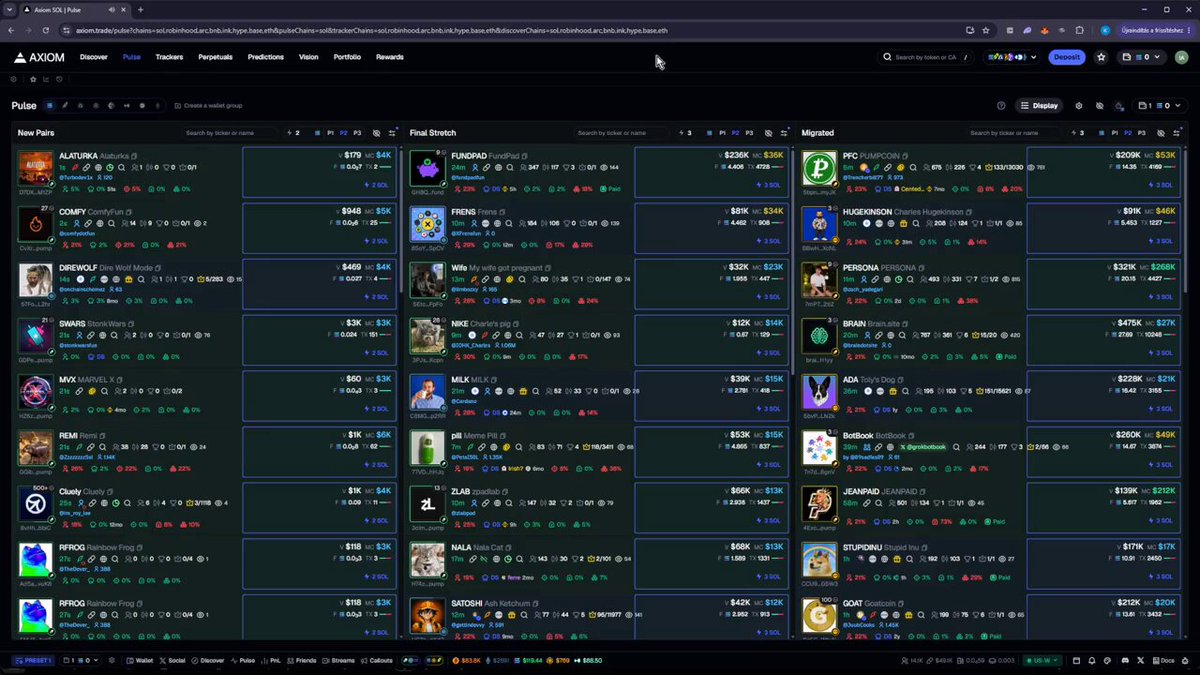Open the Social tracker in the bottom bar
This screenshot has height=675, width=1200.
coord(172,660)
